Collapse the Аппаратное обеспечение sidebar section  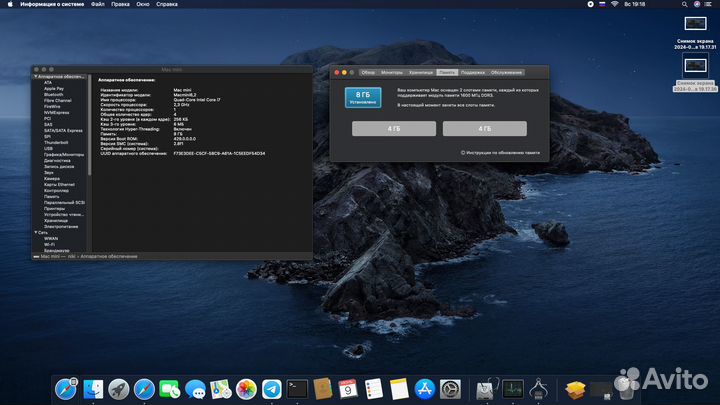coord(35,77)
